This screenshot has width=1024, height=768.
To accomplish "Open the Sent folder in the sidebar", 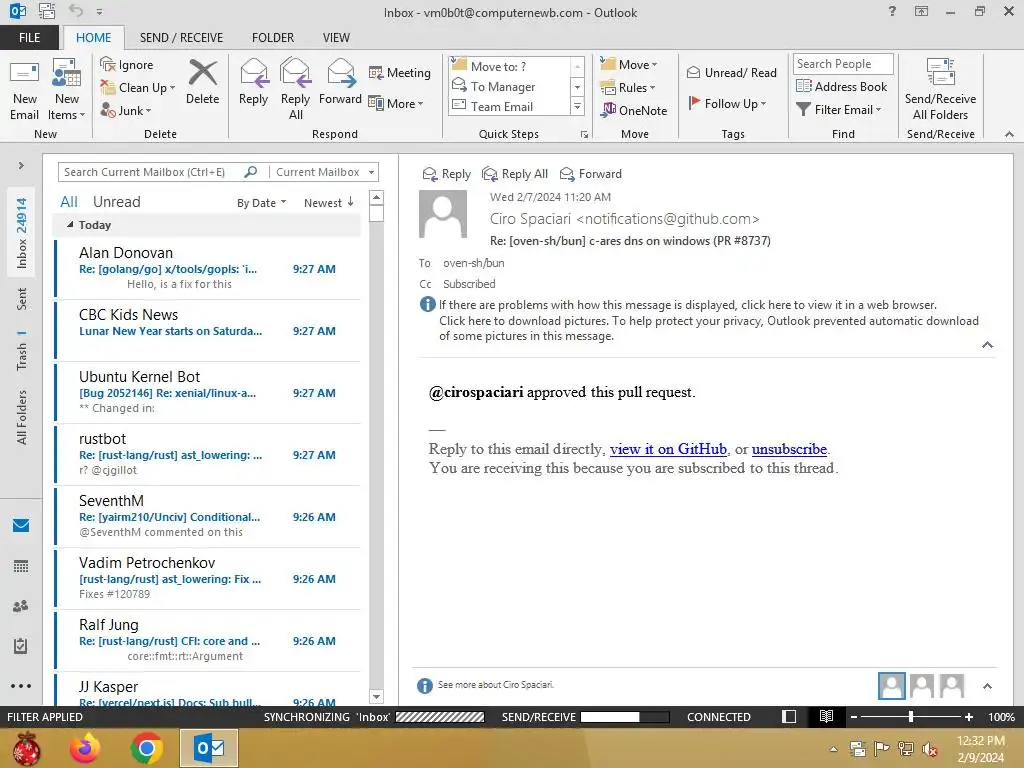I will tap(22, 299).
